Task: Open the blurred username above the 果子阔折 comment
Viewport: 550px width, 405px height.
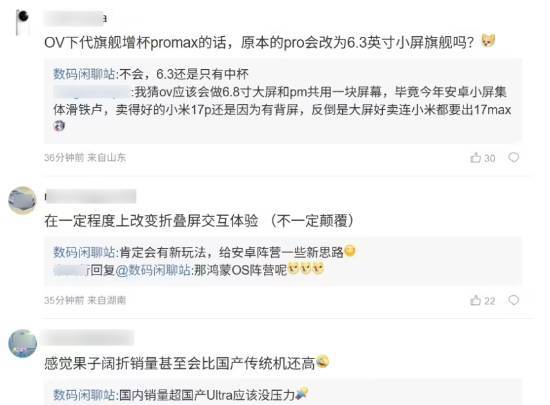Action: pos(89,338)
